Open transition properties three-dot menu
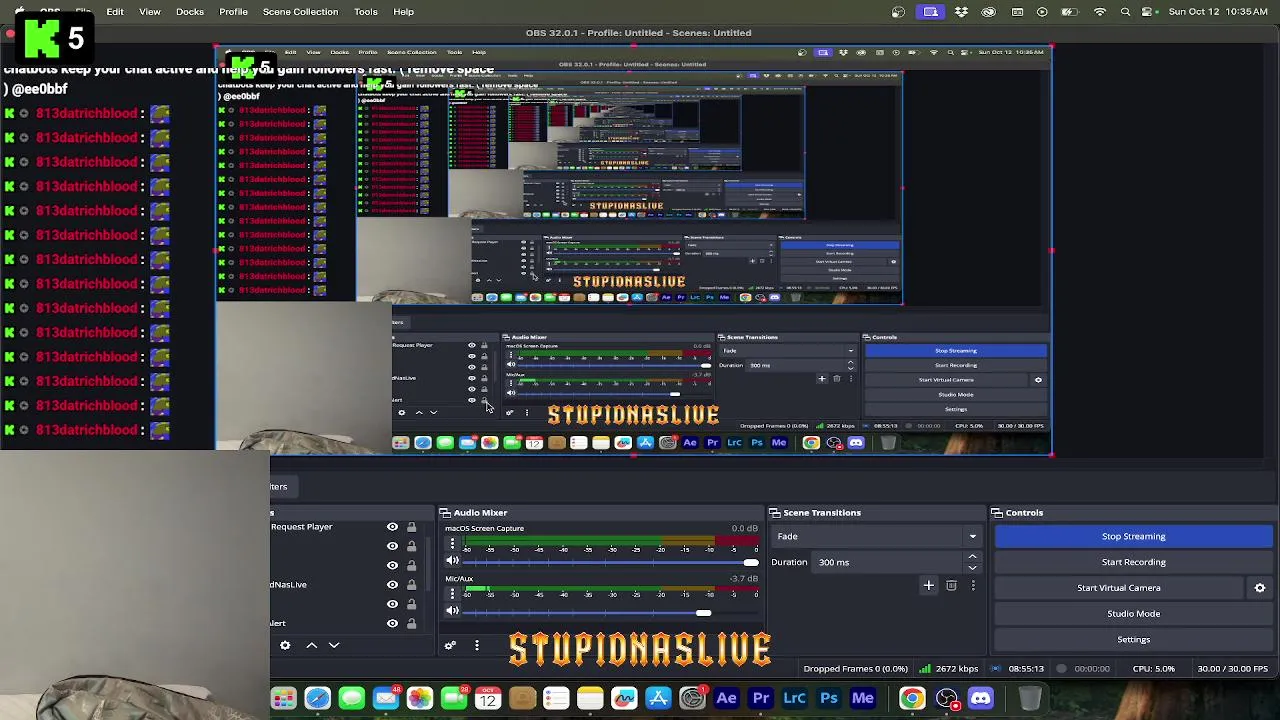1280x720 pixels. (x=973, y=585)
